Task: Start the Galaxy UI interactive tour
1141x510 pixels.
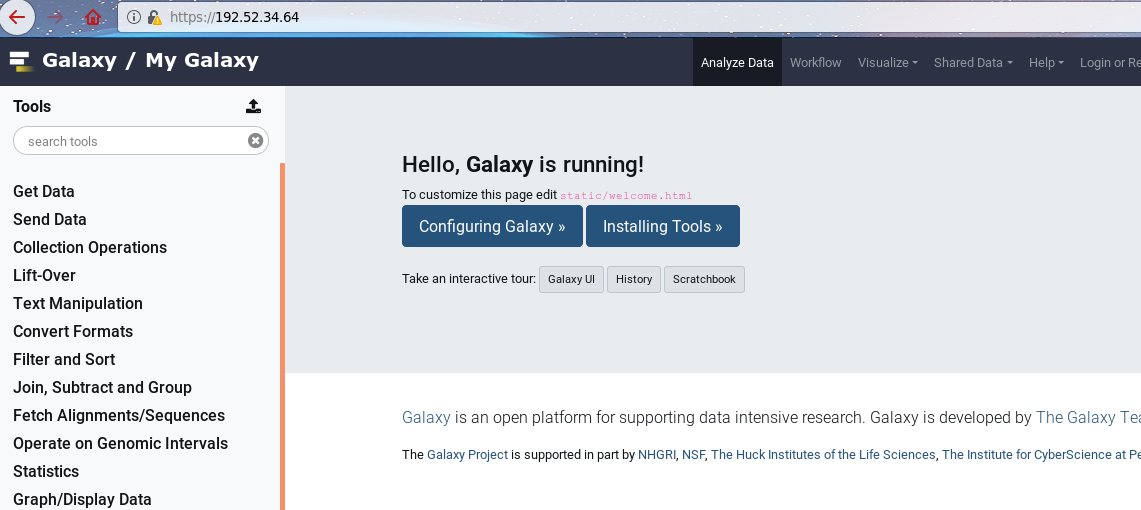Action: tap(571, 279)
